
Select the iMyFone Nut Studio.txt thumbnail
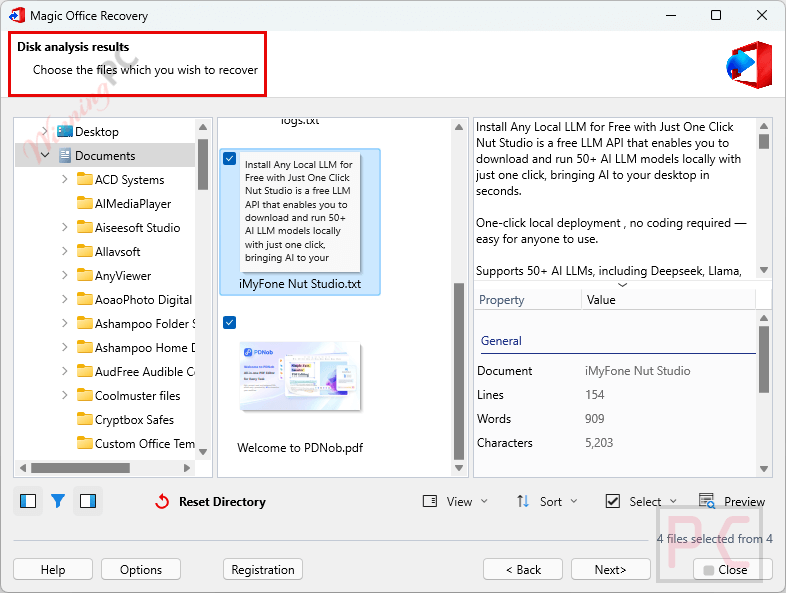300,211
